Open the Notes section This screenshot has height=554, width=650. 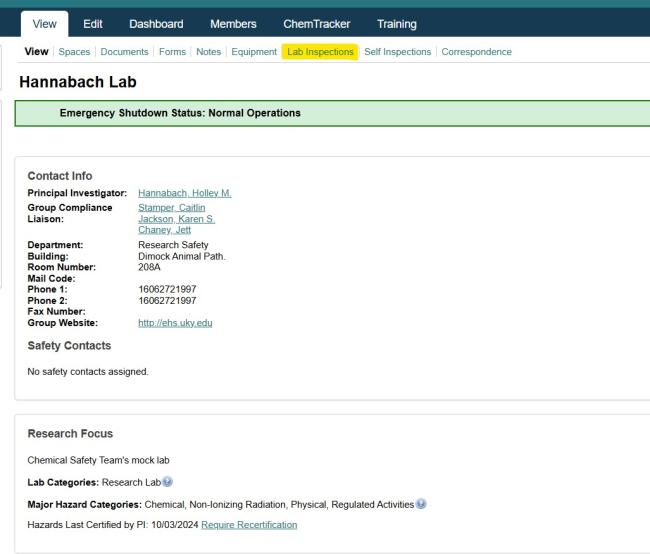pyautogui.click(x=208, y=52)
